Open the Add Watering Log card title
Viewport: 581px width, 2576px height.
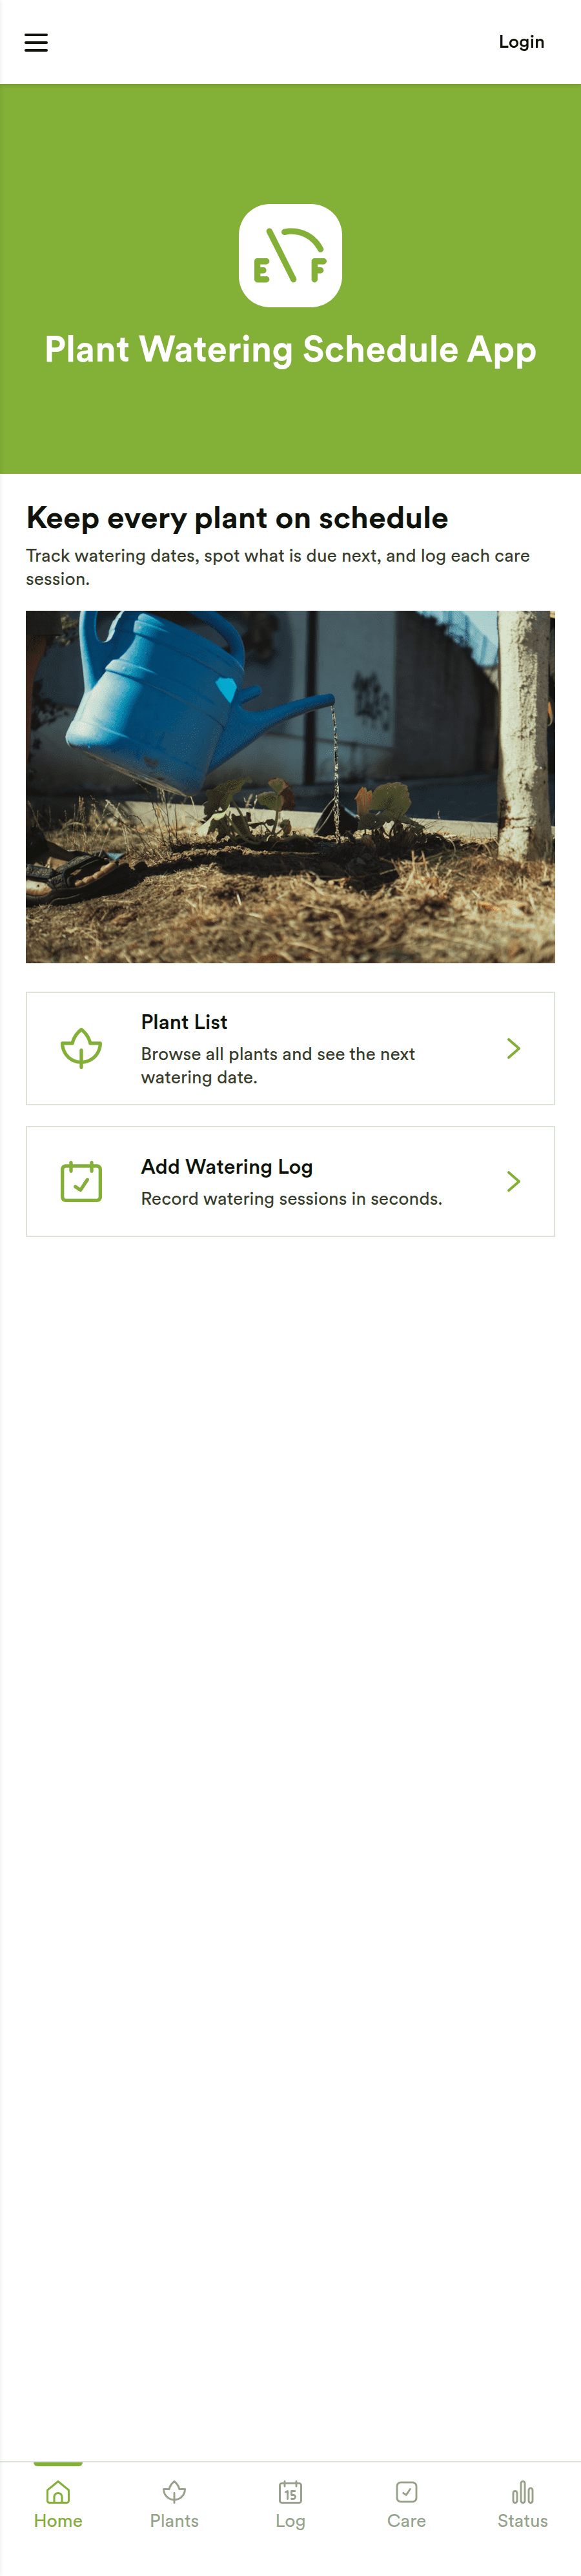tap(227, 1166)
